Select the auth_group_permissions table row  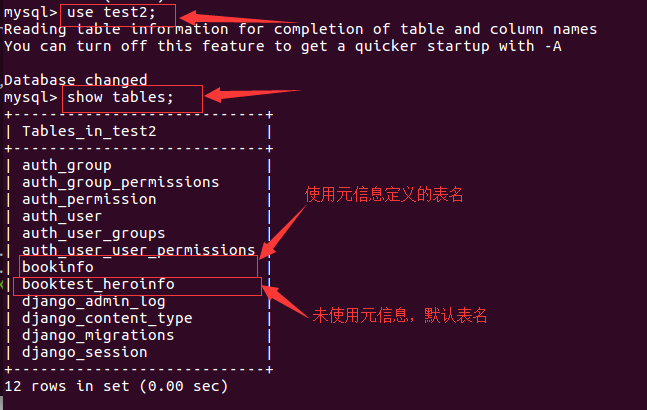click(120, 182)
